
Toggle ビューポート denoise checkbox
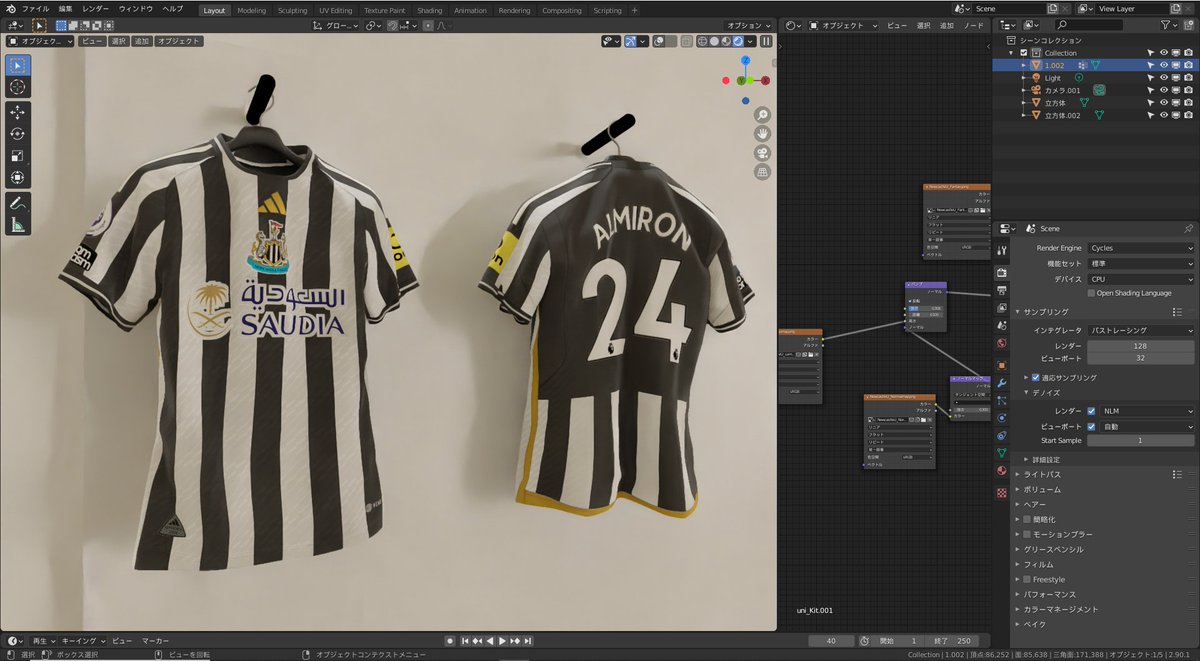click(x=1091, y=426)
